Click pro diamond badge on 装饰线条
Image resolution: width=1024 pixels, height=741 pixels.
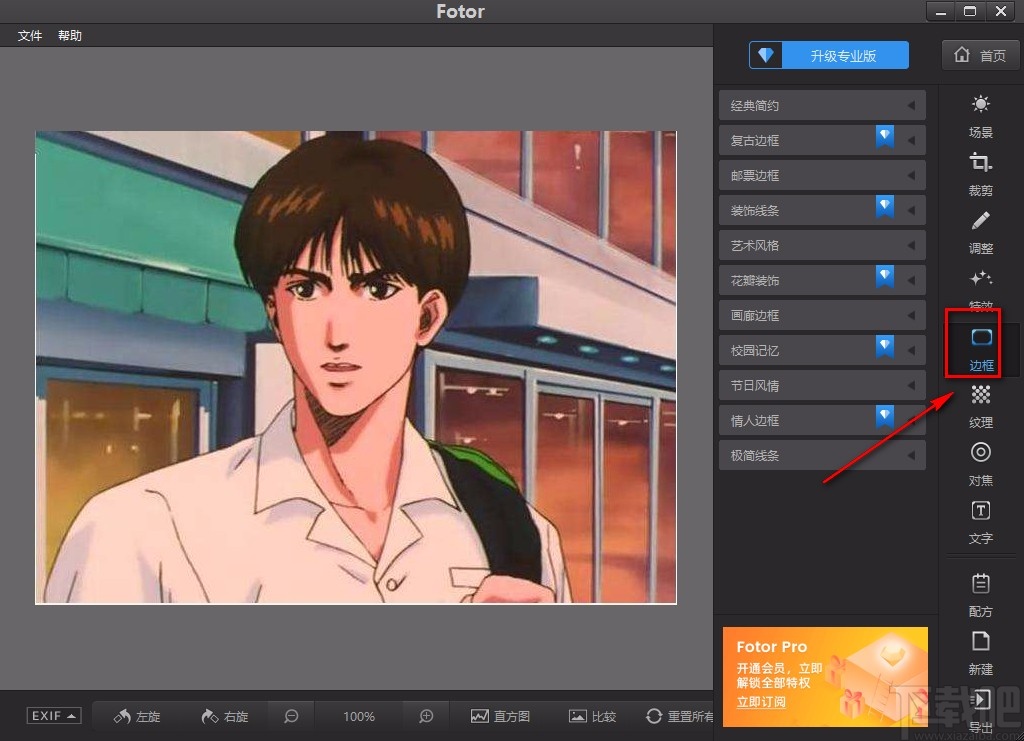pos(885,206)
